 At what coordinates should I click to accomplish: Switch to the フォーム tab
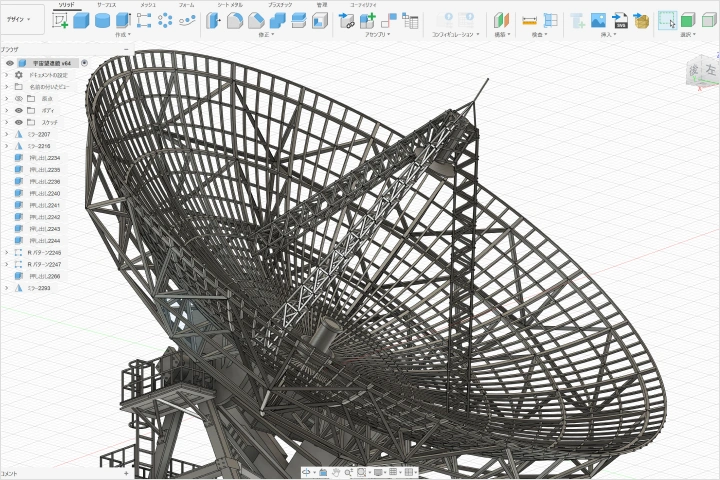(x=186, y=5)
